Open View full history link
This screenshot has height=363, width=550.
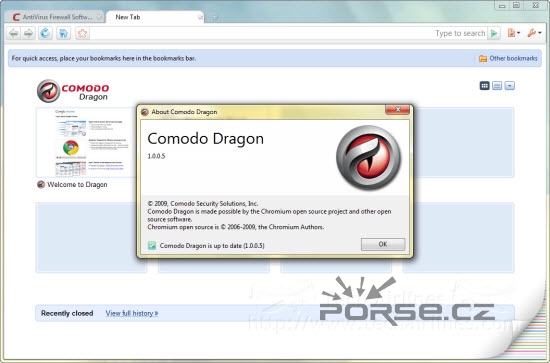tap(132, 313)
